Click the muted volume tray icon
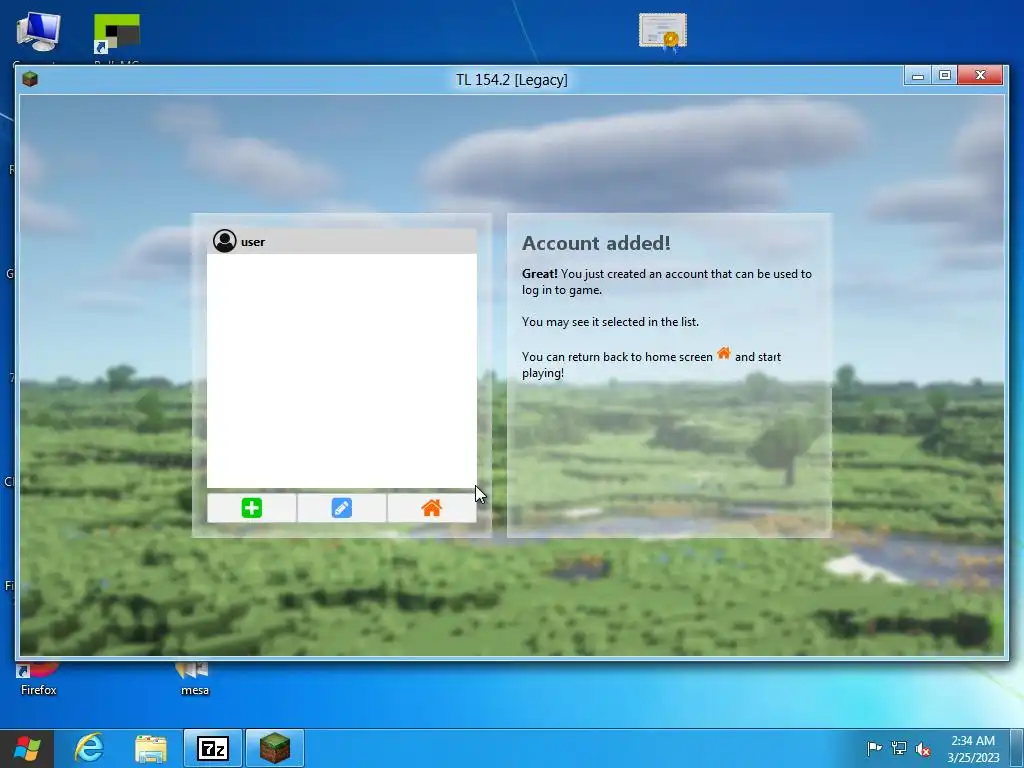This screenshot has width=1024, height=768. tap(923, 748)
